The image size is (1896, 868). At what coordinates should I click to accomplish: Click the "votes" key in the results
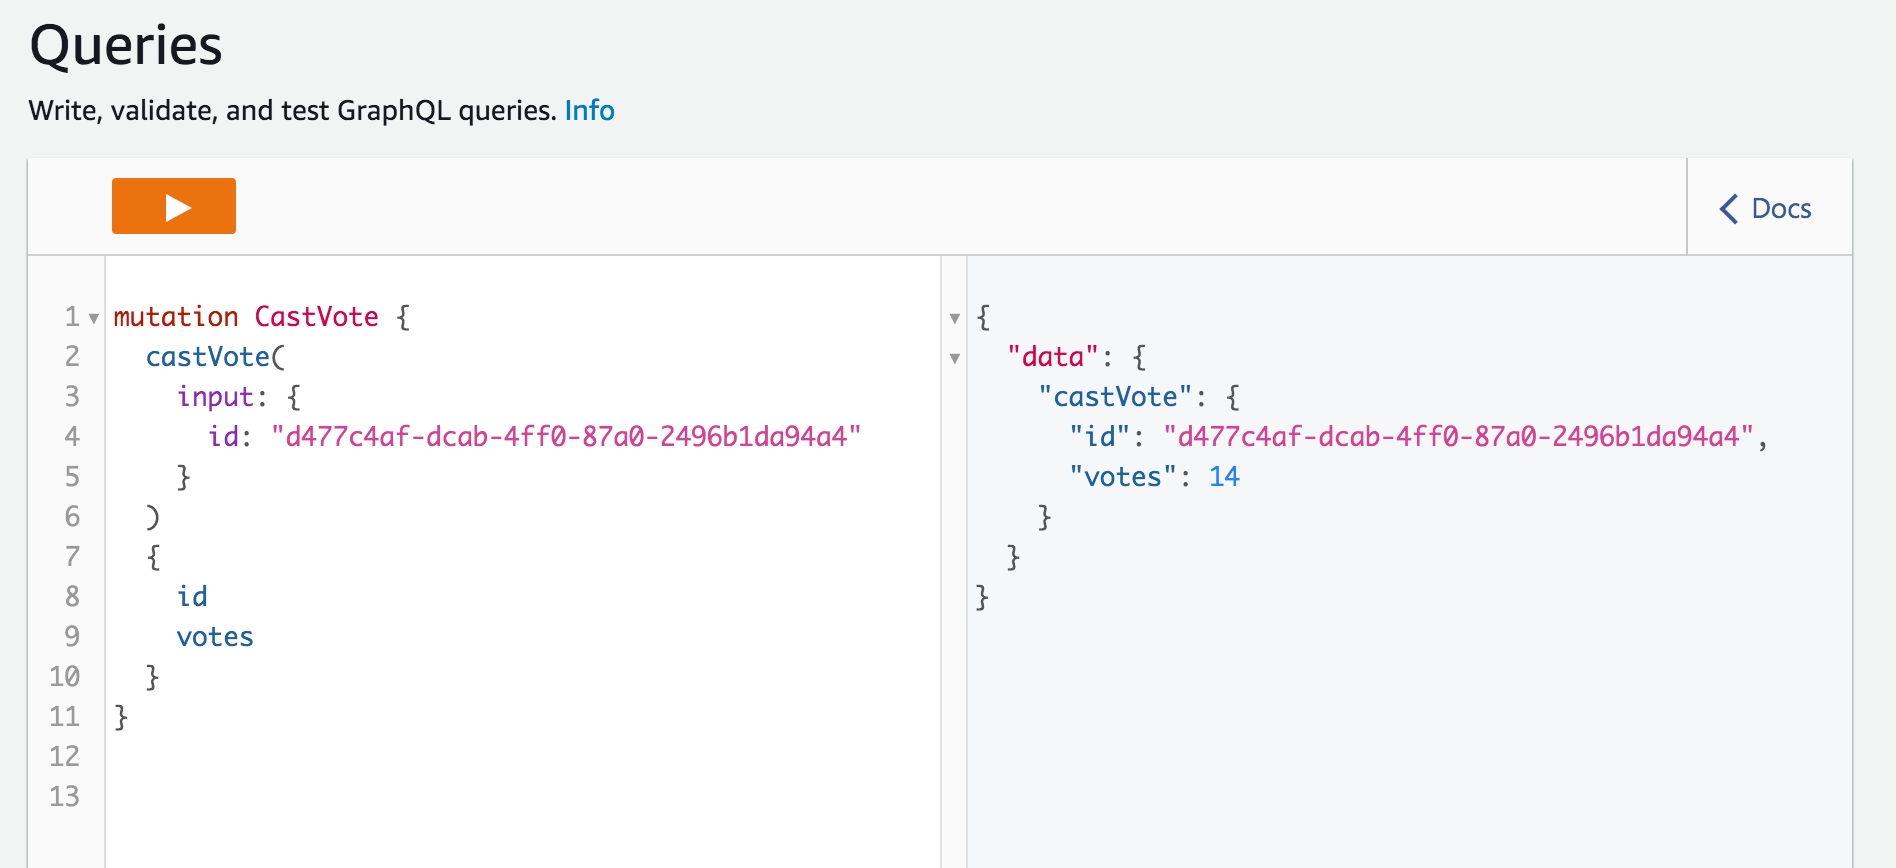pos(1123,477)
